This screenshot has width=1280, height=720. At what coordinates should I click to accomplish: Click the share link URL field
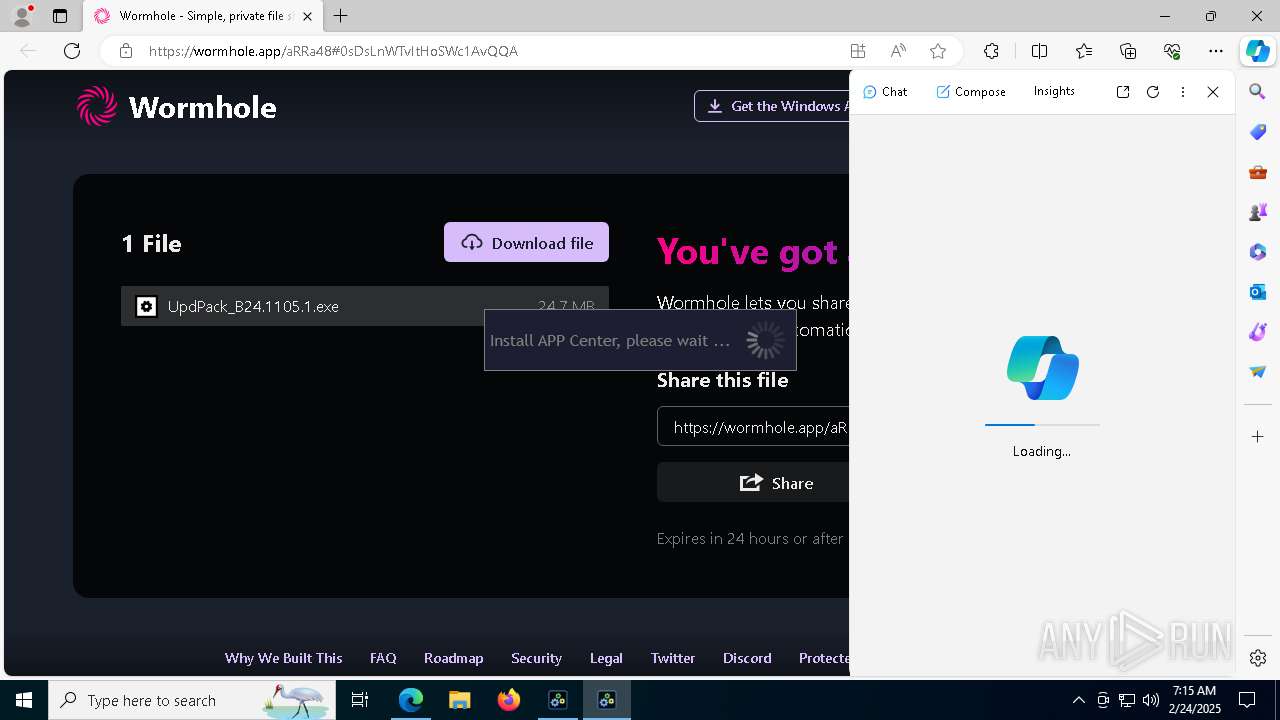(x=753, y=427)
